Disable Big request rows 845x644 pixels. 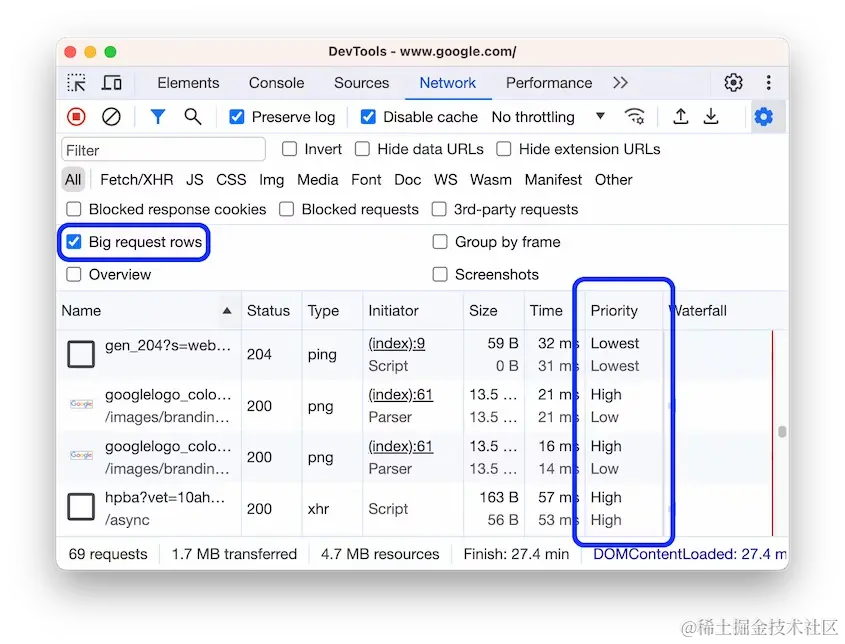(74, 242)
